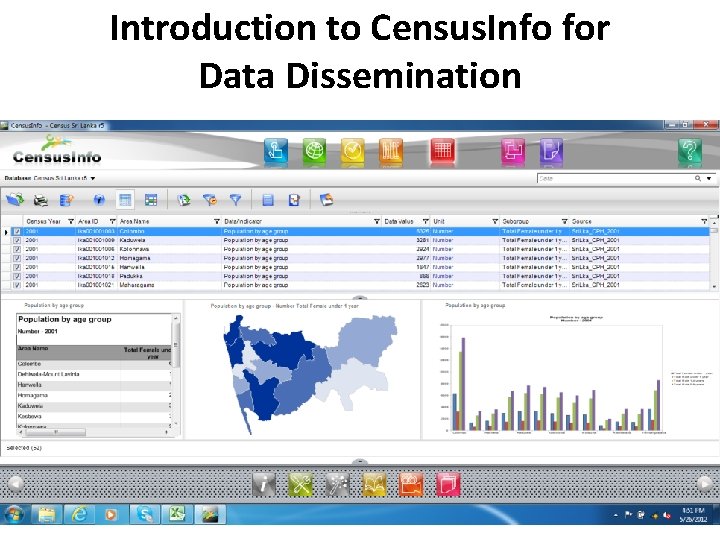Image resolution: width=720 pixels, height=540 pixels.
Task: Open the Source column filter
Action: point(704,221)
